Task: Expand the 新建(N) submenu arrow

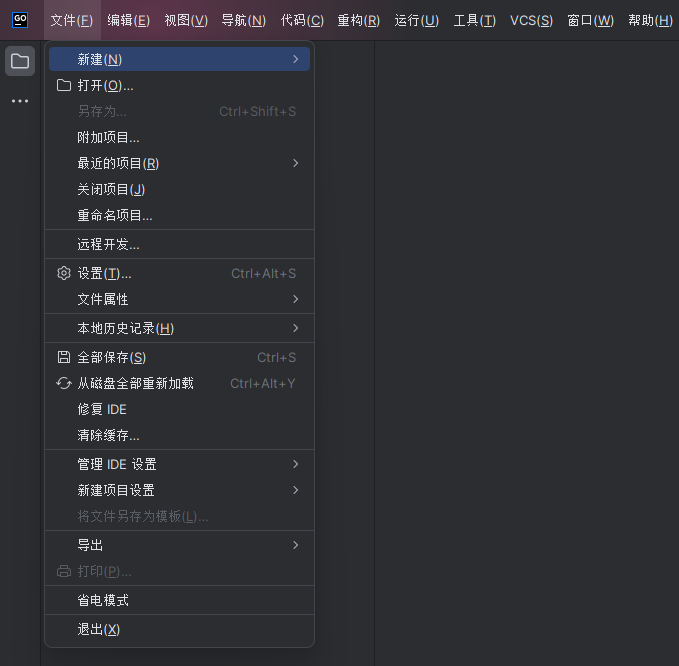Action: point(296,59)
